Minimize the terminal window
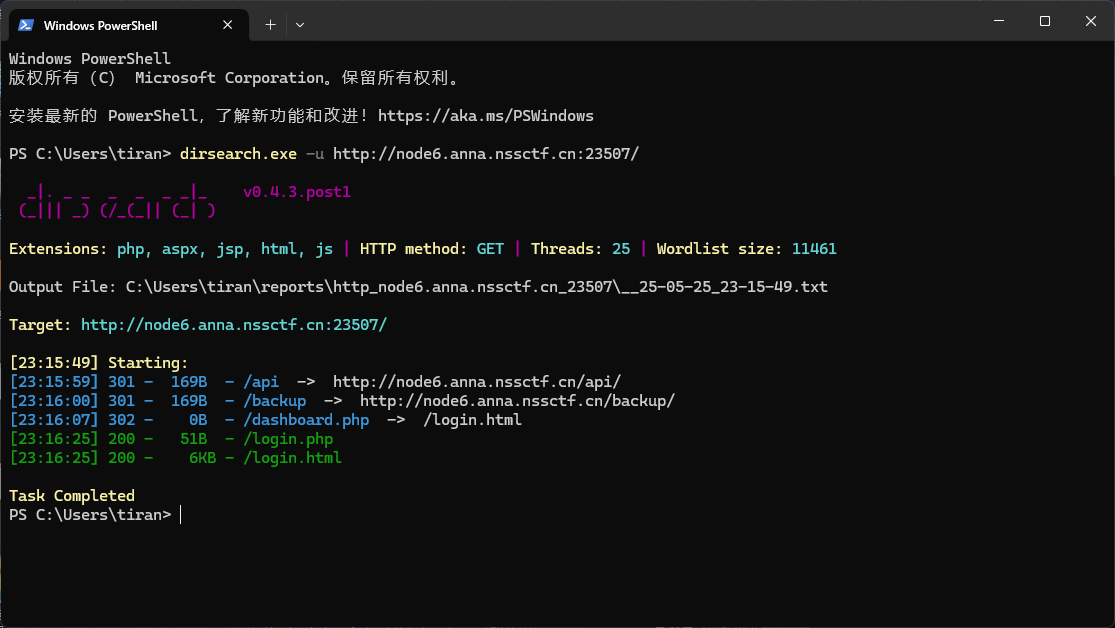Viewport: 1115px width, 628px height. coord(998,22)
